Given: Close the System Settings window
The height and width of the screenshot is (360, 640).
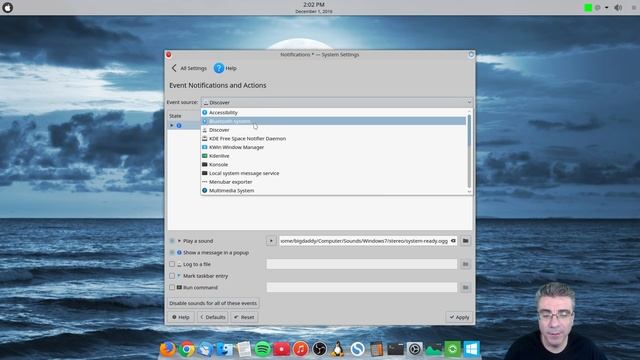Looking at the screenshot, I should (x=169, y=55).
